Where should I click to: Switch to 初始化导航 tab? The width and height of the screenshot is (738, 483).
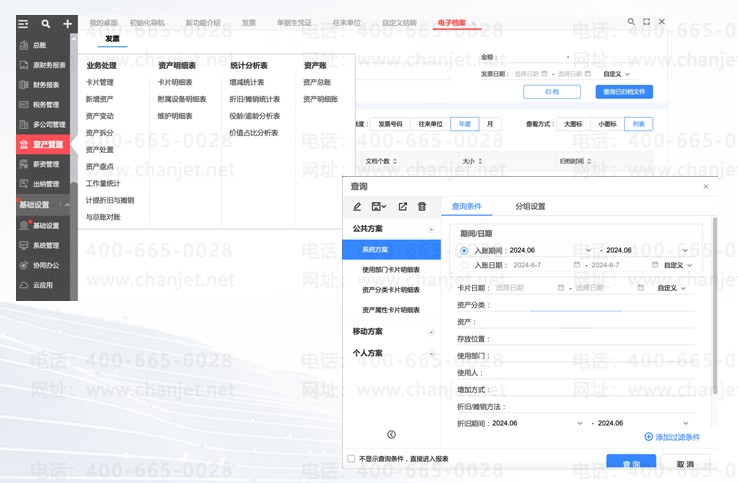click(x=147, y=23)
